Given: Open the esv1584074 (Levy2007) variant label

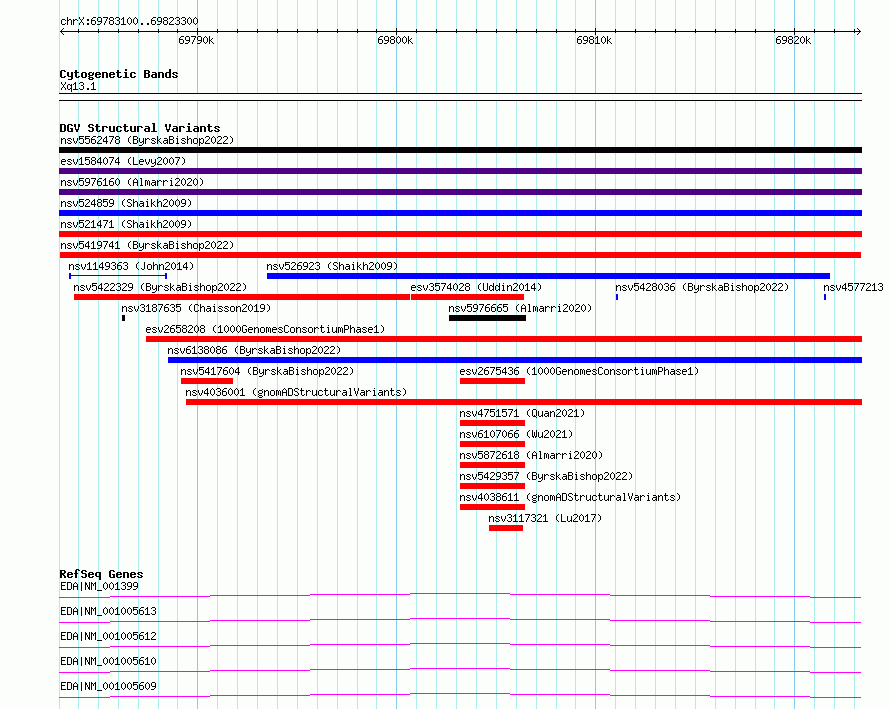Looking at the screenshot, I should [x=123, y=161].
